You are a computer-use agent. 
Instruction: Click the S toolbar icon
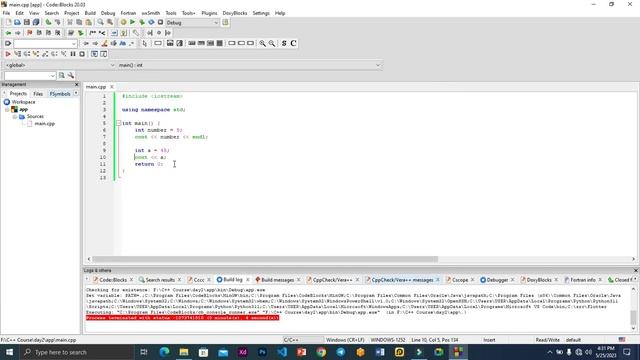284,43
